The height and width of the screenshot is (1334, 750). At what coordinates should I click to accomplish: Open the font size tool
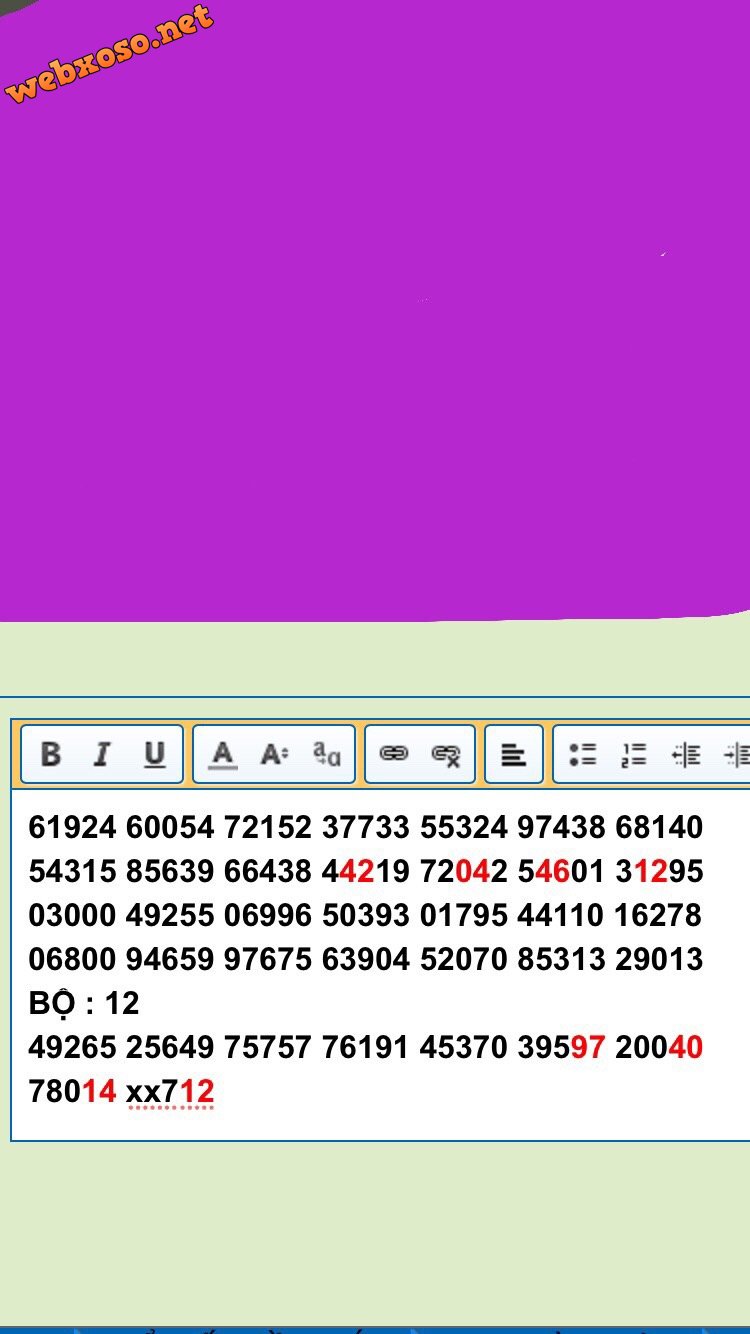coord(274,754)
